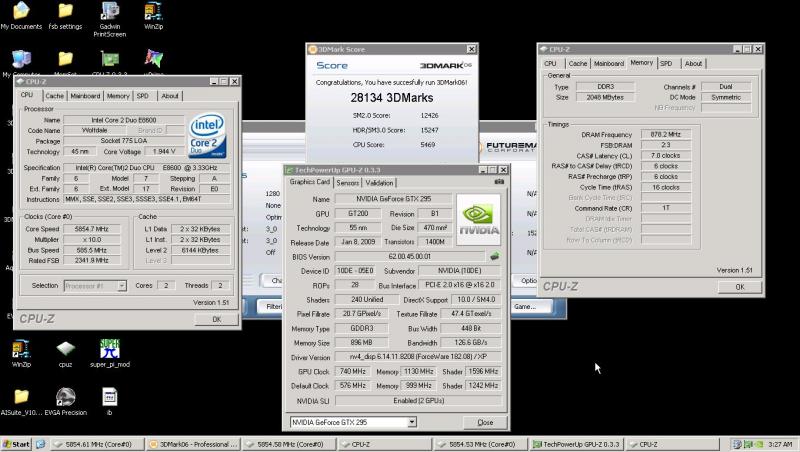Switch to Cache tab in left CPU-Z
Screen dimensions: 800x452
click(54, 96)
